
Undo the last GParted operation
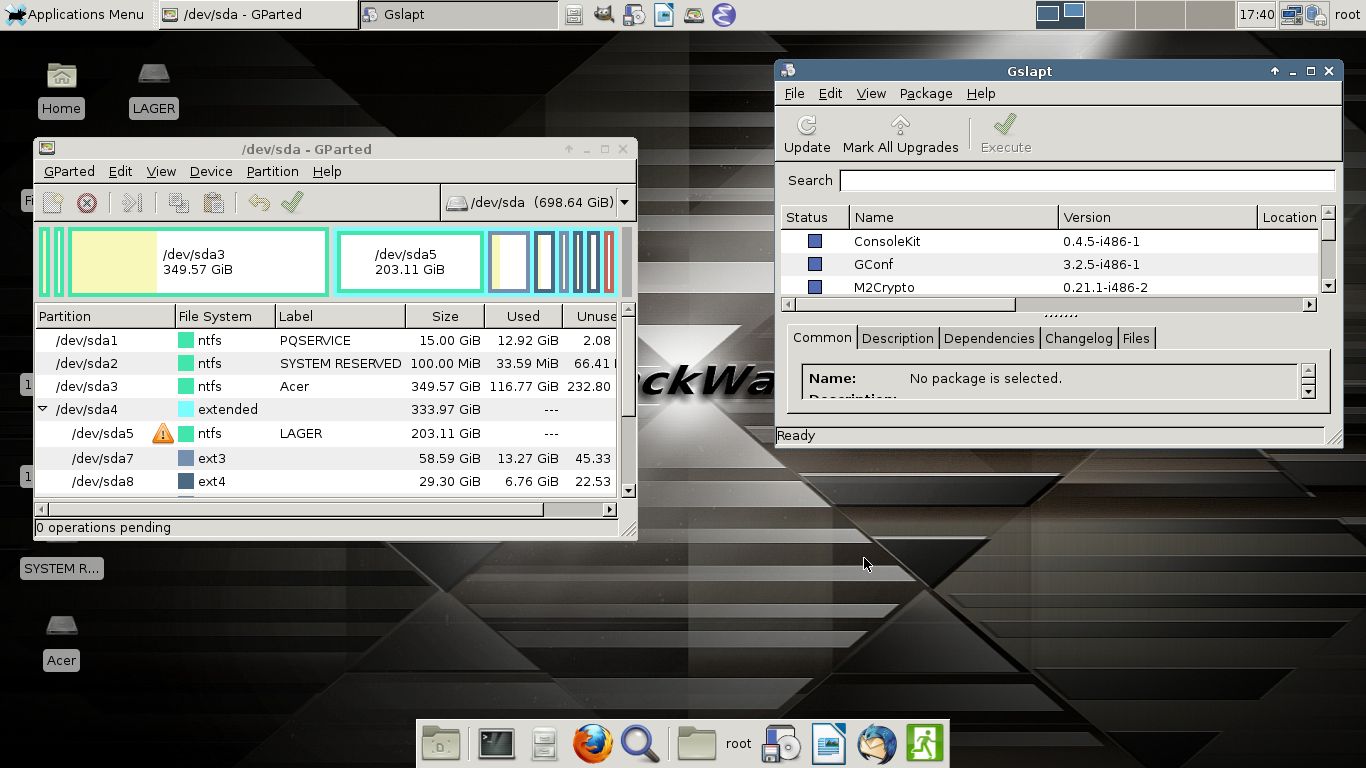click(259, 203)
